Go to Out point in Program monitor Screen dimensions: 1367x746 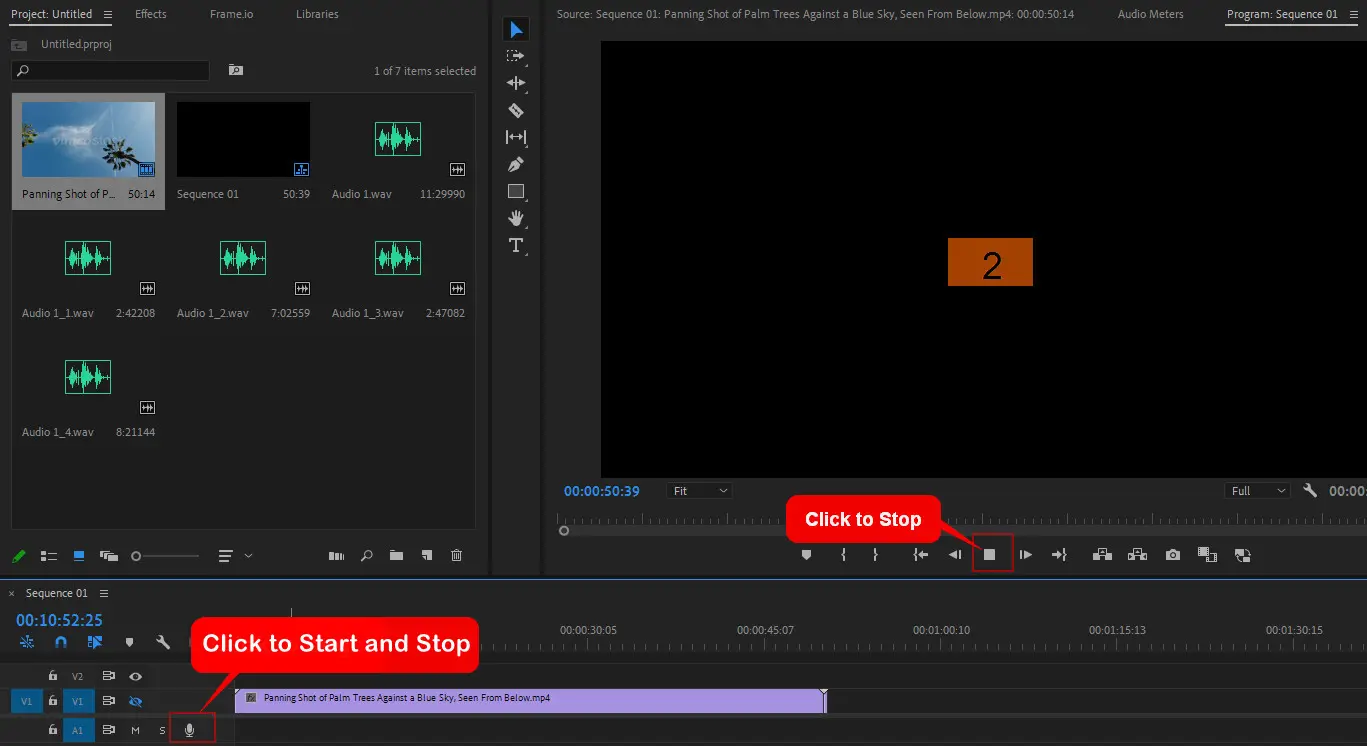click(x=1059, y=554)
